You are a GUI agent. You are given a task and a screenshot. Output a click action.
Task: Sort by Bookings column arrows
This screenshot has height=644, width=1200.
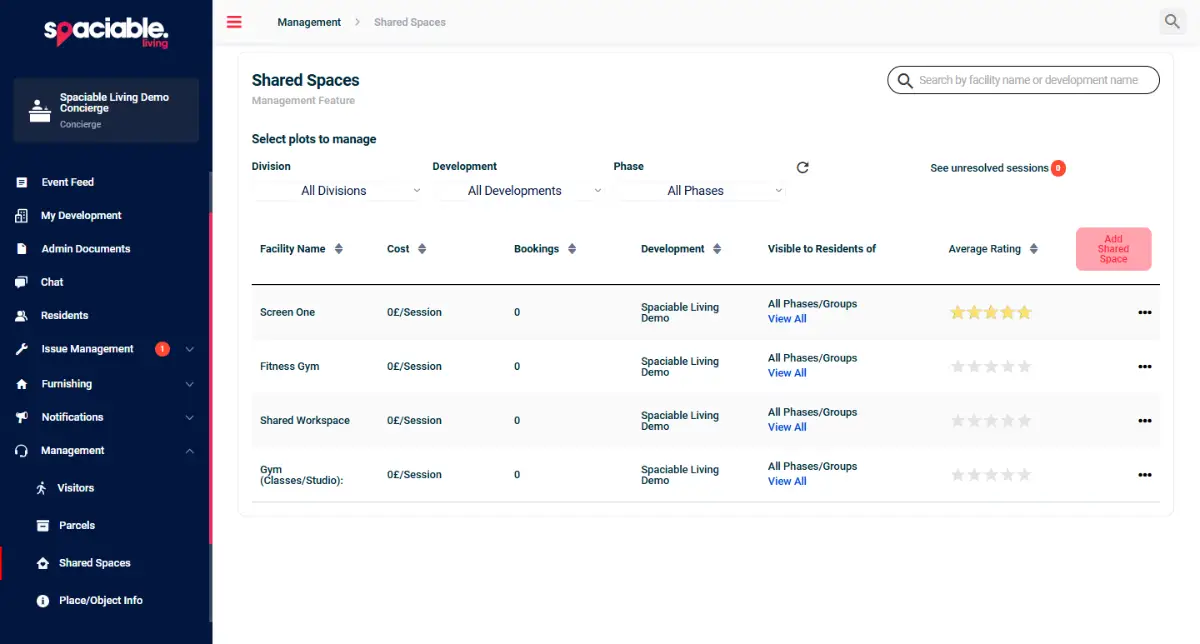coord(572,249)
